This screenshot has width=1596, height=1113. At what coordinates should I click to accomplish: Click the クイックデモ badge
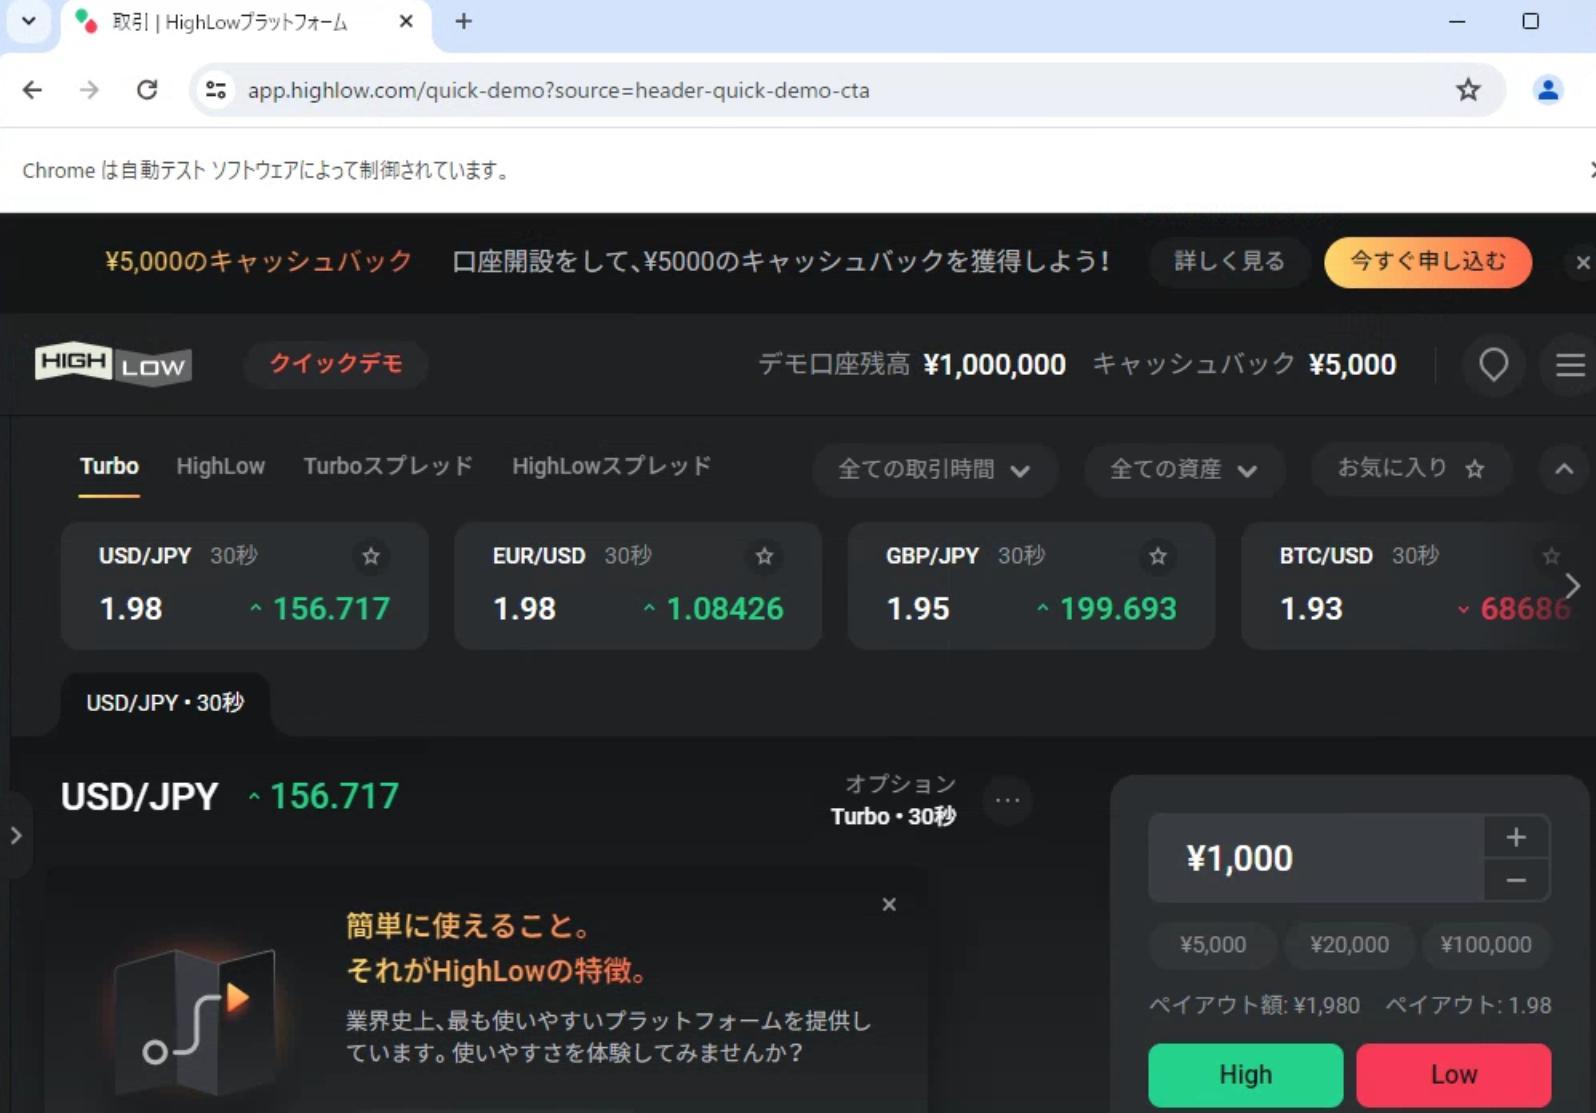336,363
